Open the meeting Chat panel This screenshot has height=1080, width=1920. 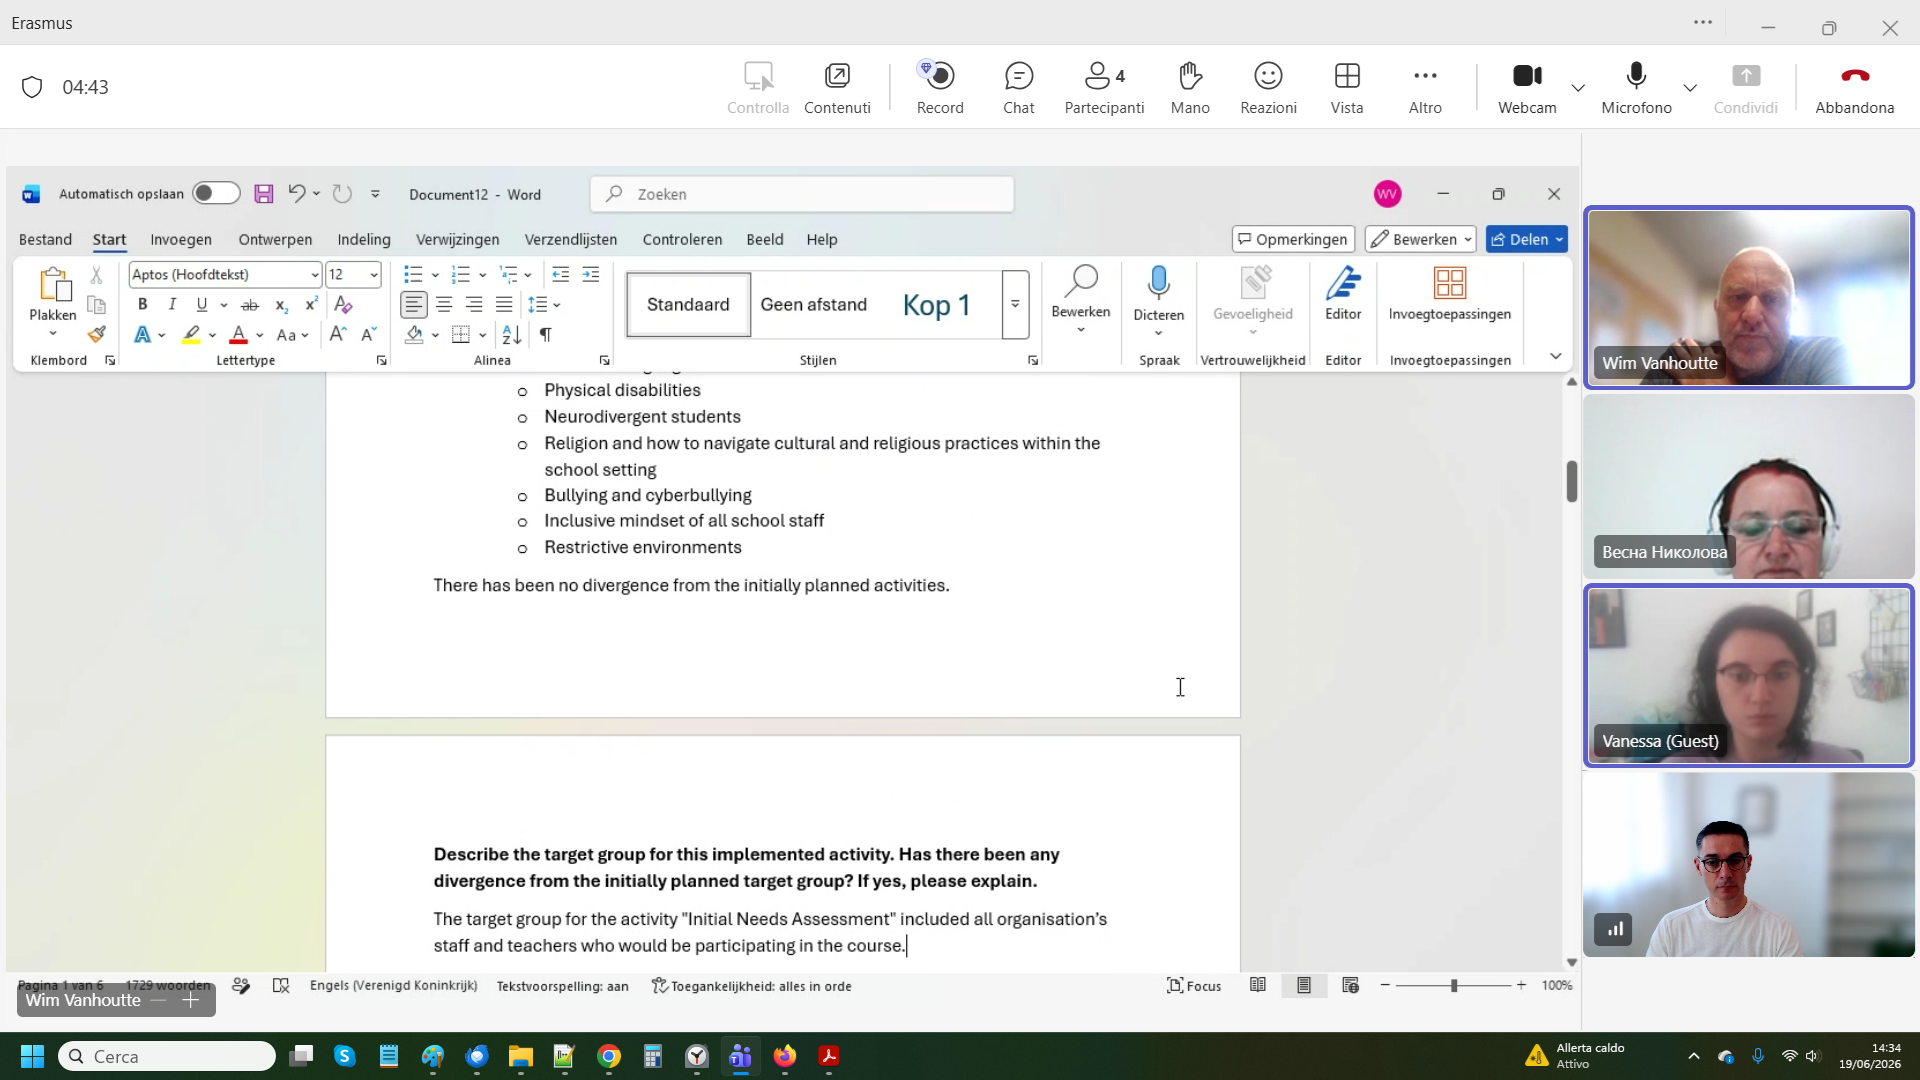point(1018,87)
